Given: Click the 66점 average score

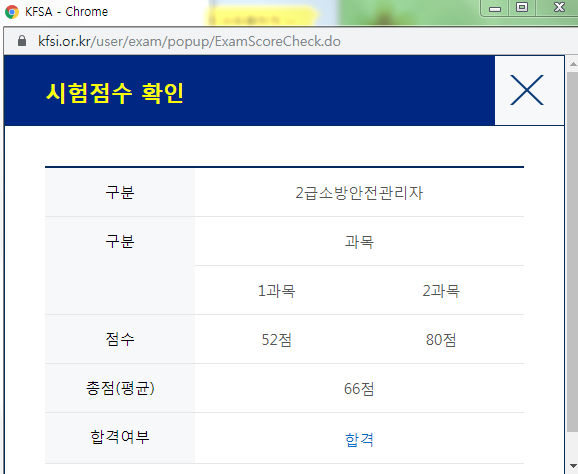Looking at the screenshot, I should tap(359, 388).
